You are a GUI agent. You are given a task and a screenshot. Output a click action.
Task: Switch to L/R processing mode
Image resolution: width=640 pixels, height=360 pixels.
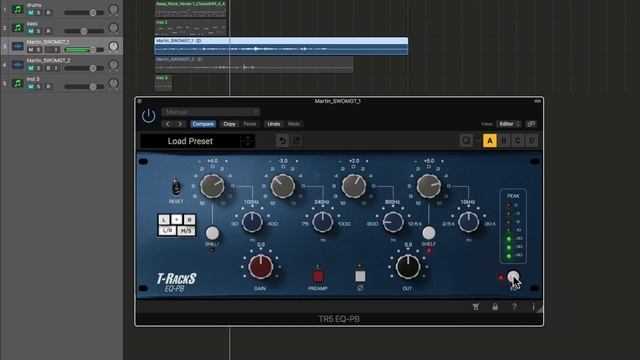[167, 231]
